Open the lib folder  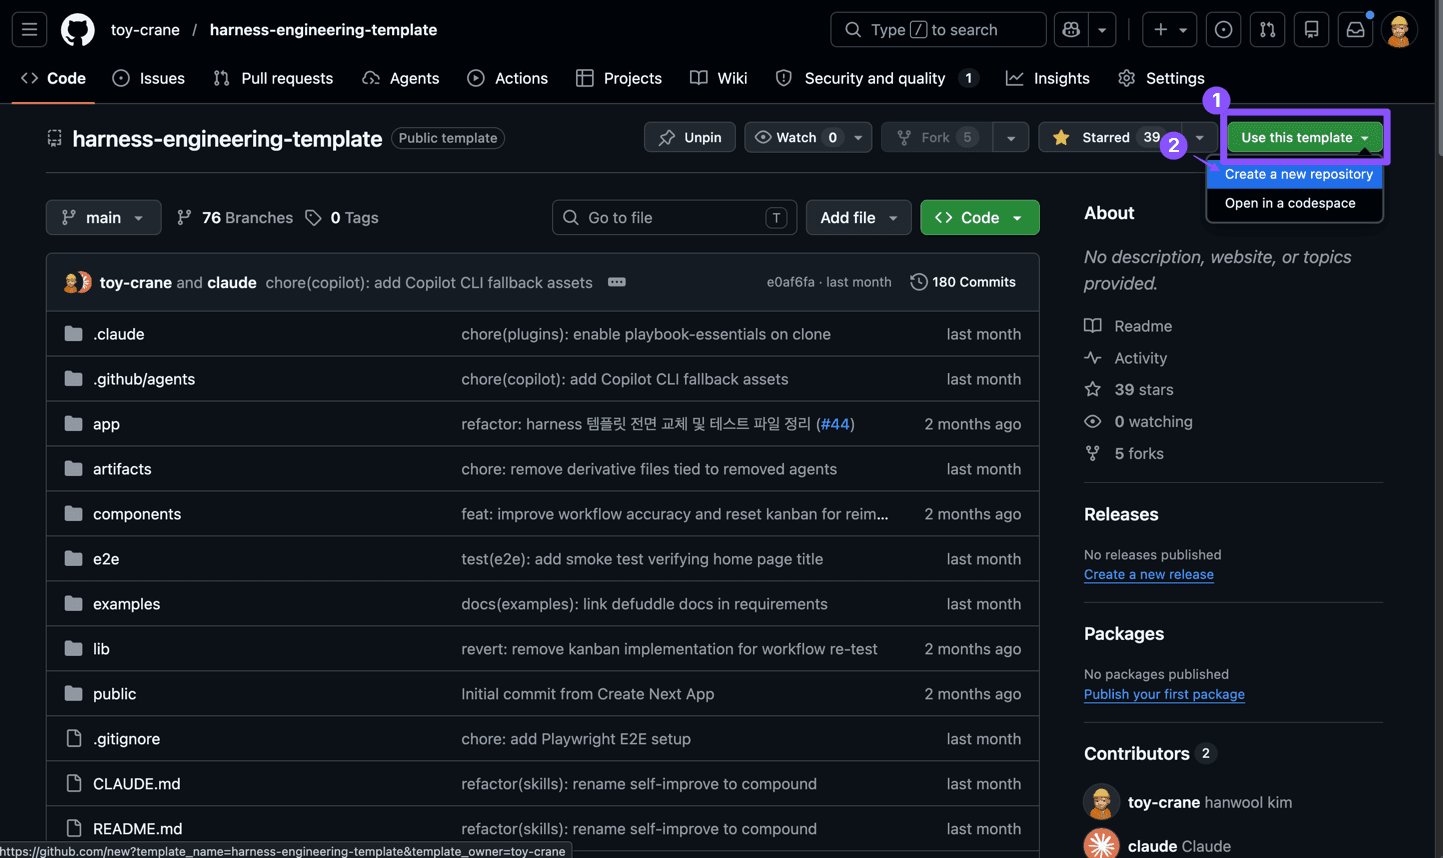(x=101, y=649)
